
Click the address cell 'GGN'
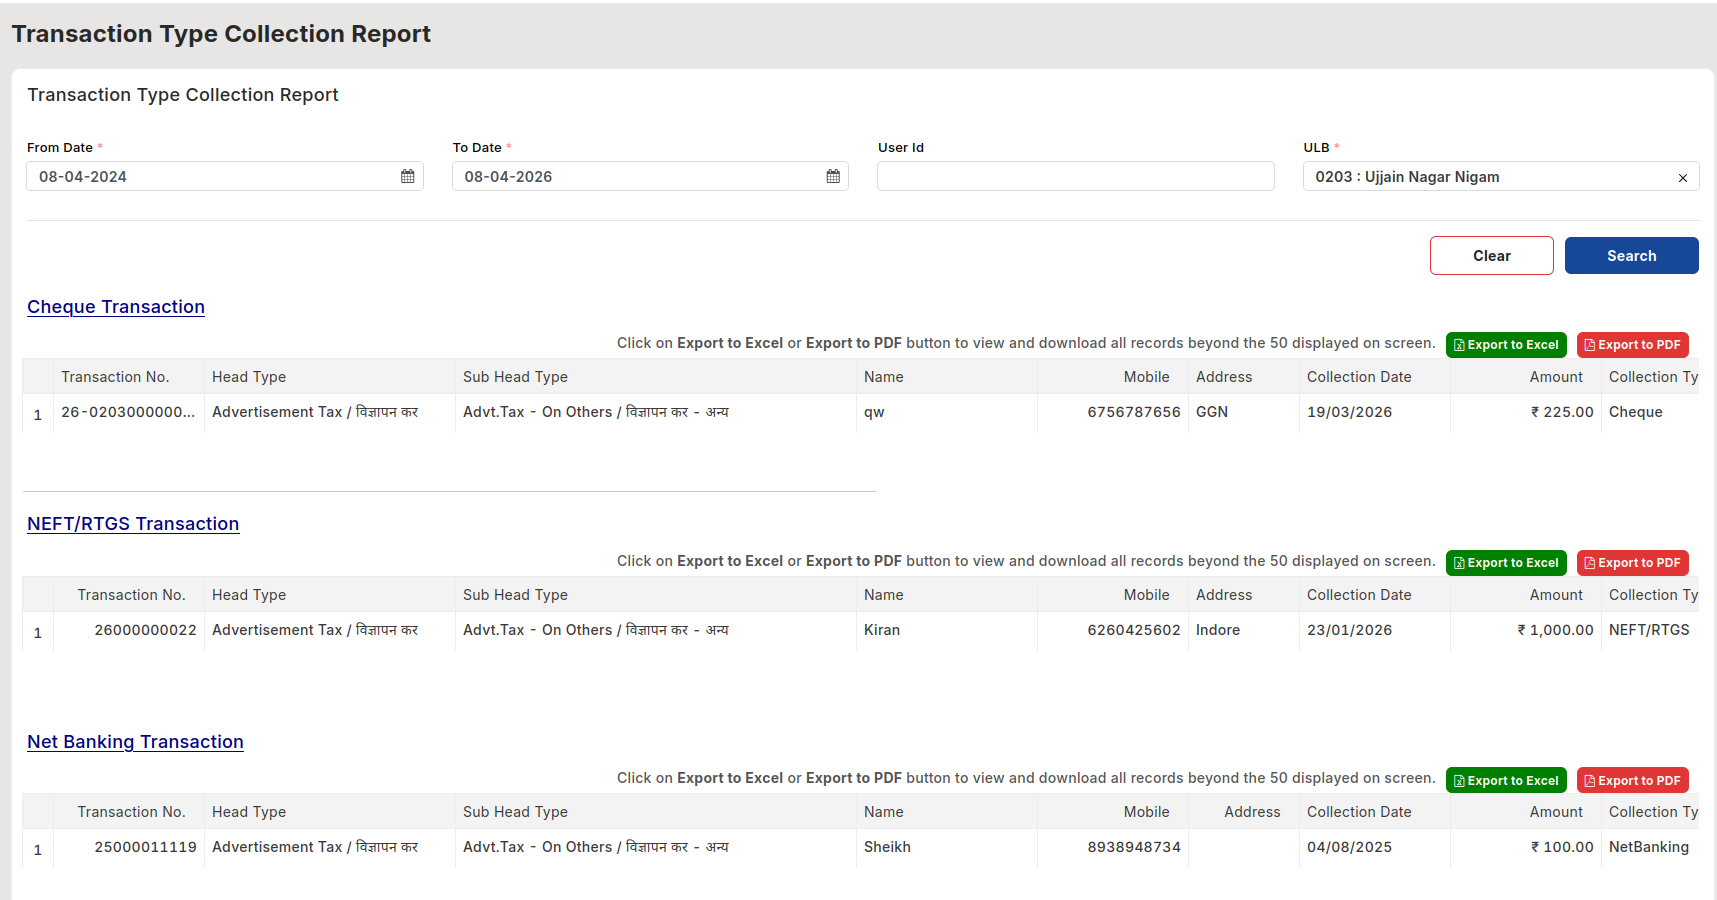pyautogui.click(x=1244, y=412)
